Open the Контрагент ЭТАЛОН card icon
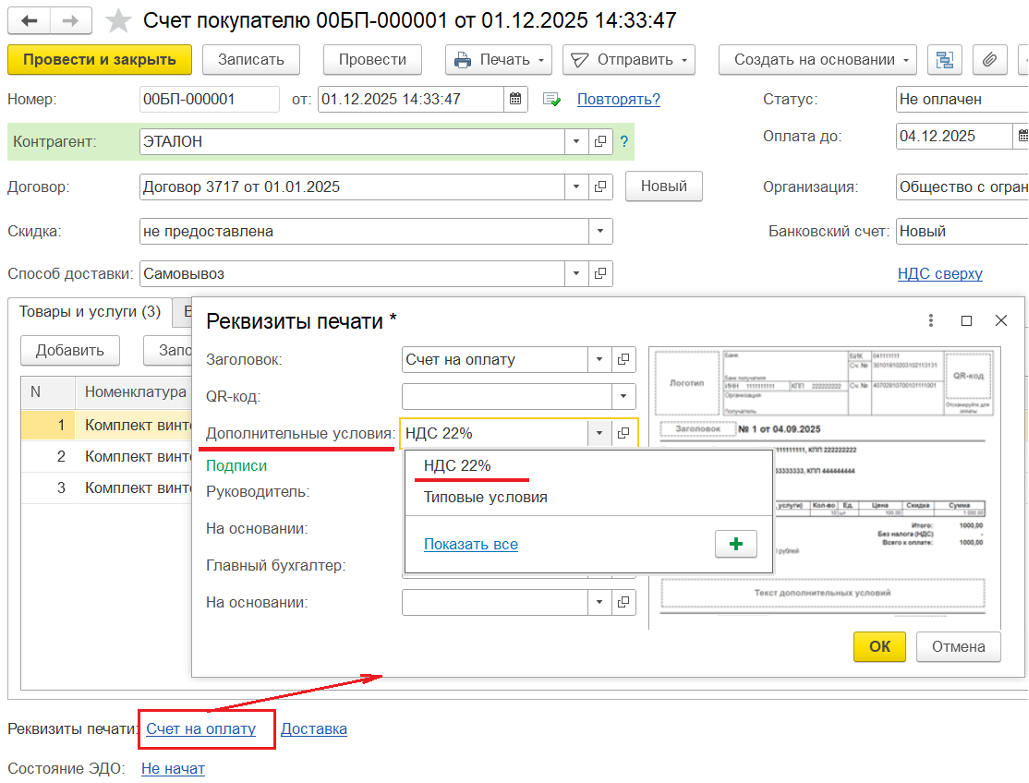1029x783 pixels. pos(600,142)
